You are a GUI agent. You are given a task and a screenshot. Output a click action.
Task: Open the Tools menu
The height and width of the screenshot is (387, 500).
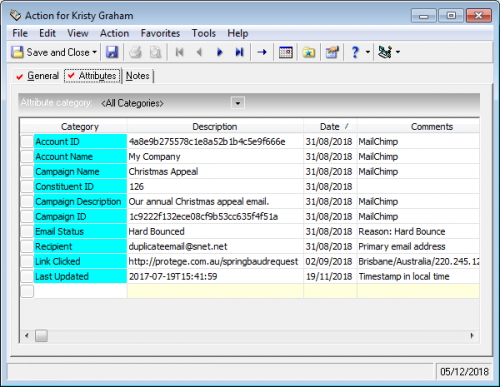[x=204, y=33]
